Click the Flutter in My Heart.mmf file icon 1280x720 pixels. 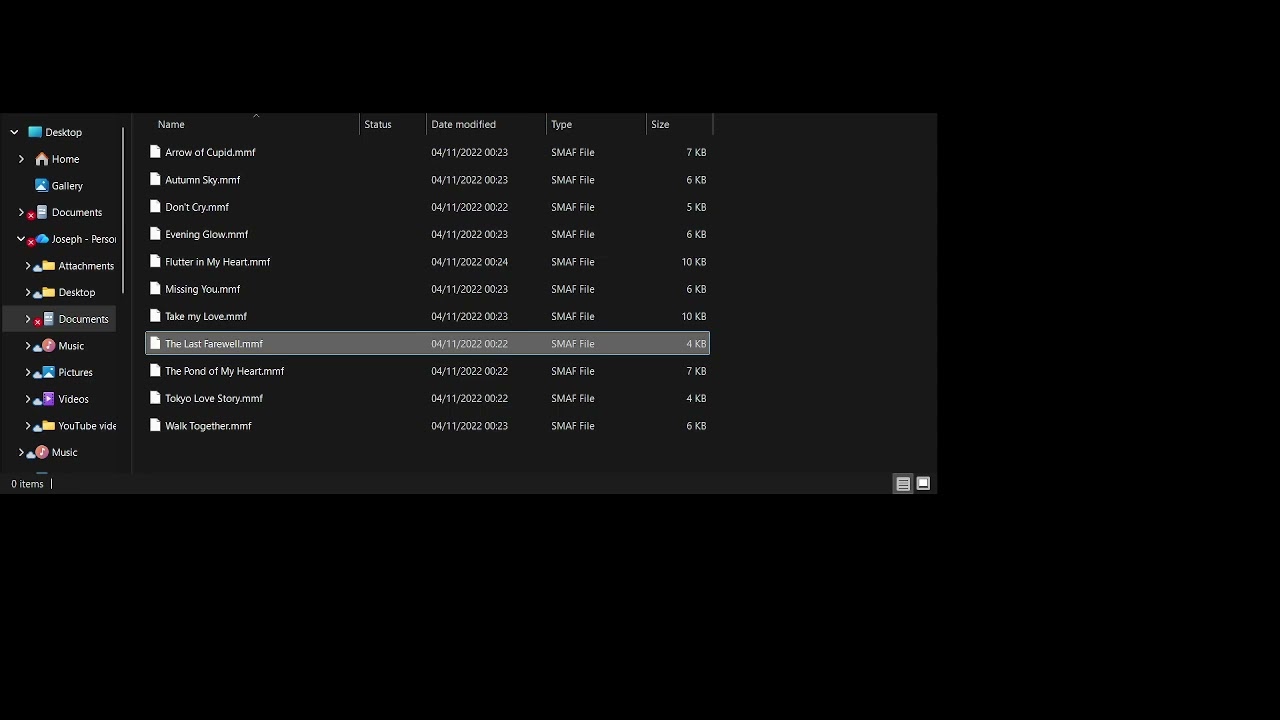click(155, 261)
